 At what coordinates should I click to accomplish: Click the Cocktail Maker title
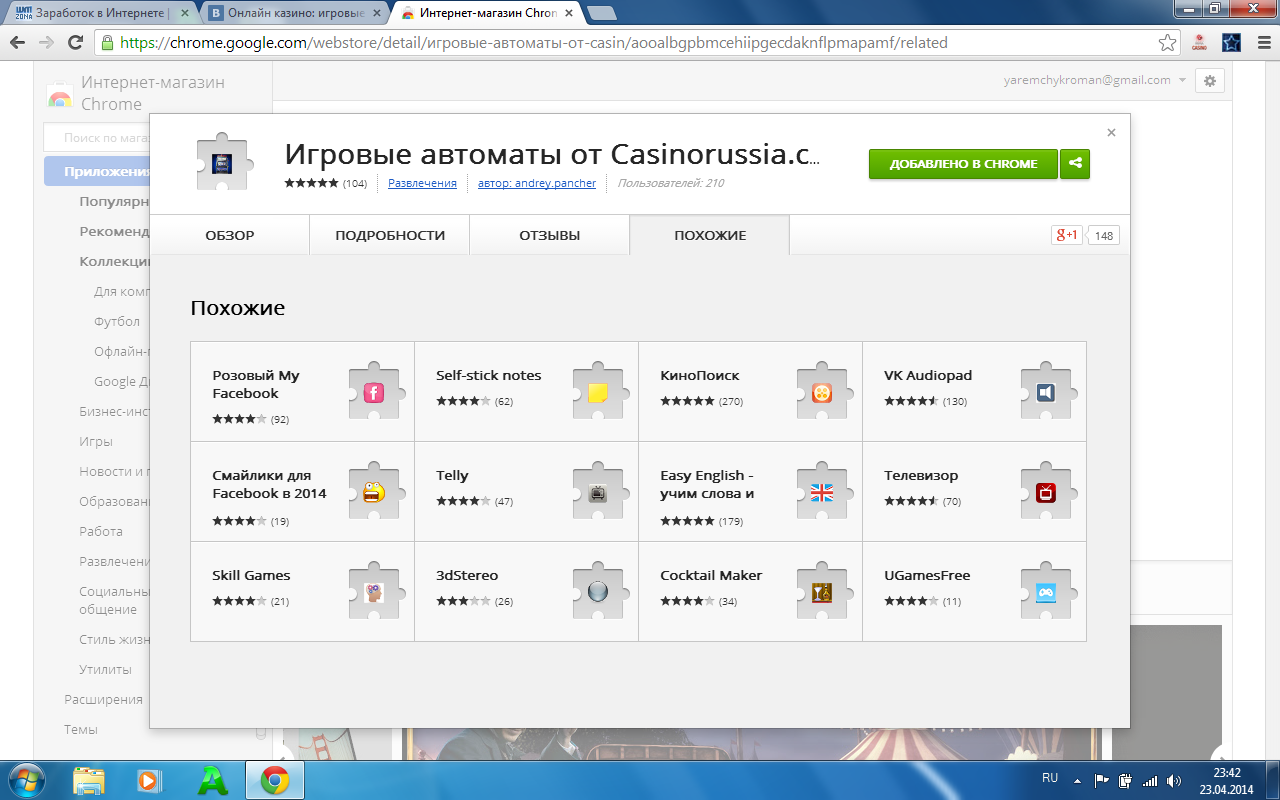(711, 575)
